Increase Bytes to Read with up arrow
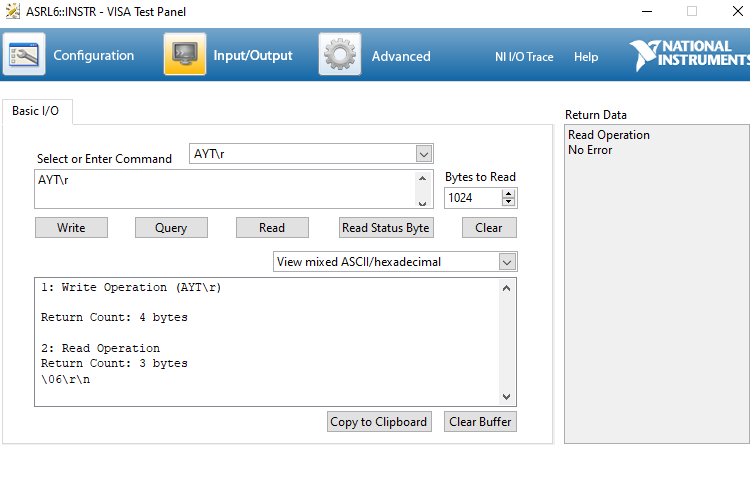 pyautogui.click(x=508, y=193)
